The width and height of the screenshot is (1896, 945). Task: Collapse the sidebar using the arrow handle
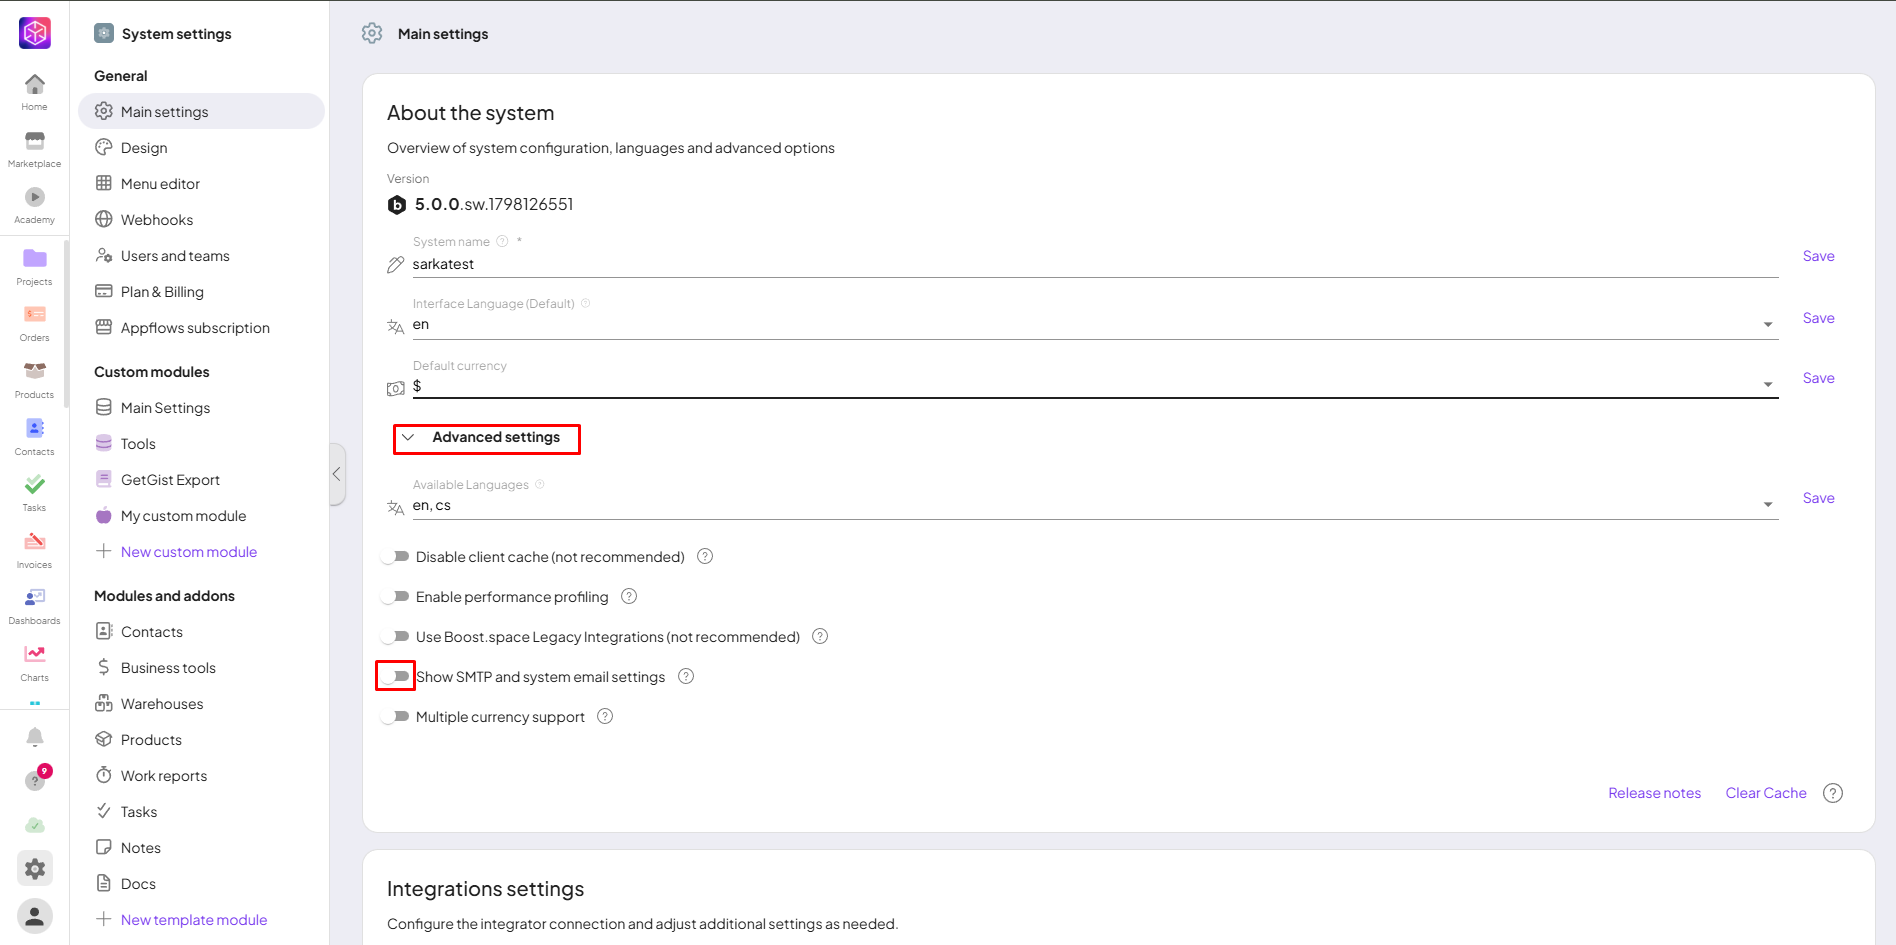(x=337, y=474)
